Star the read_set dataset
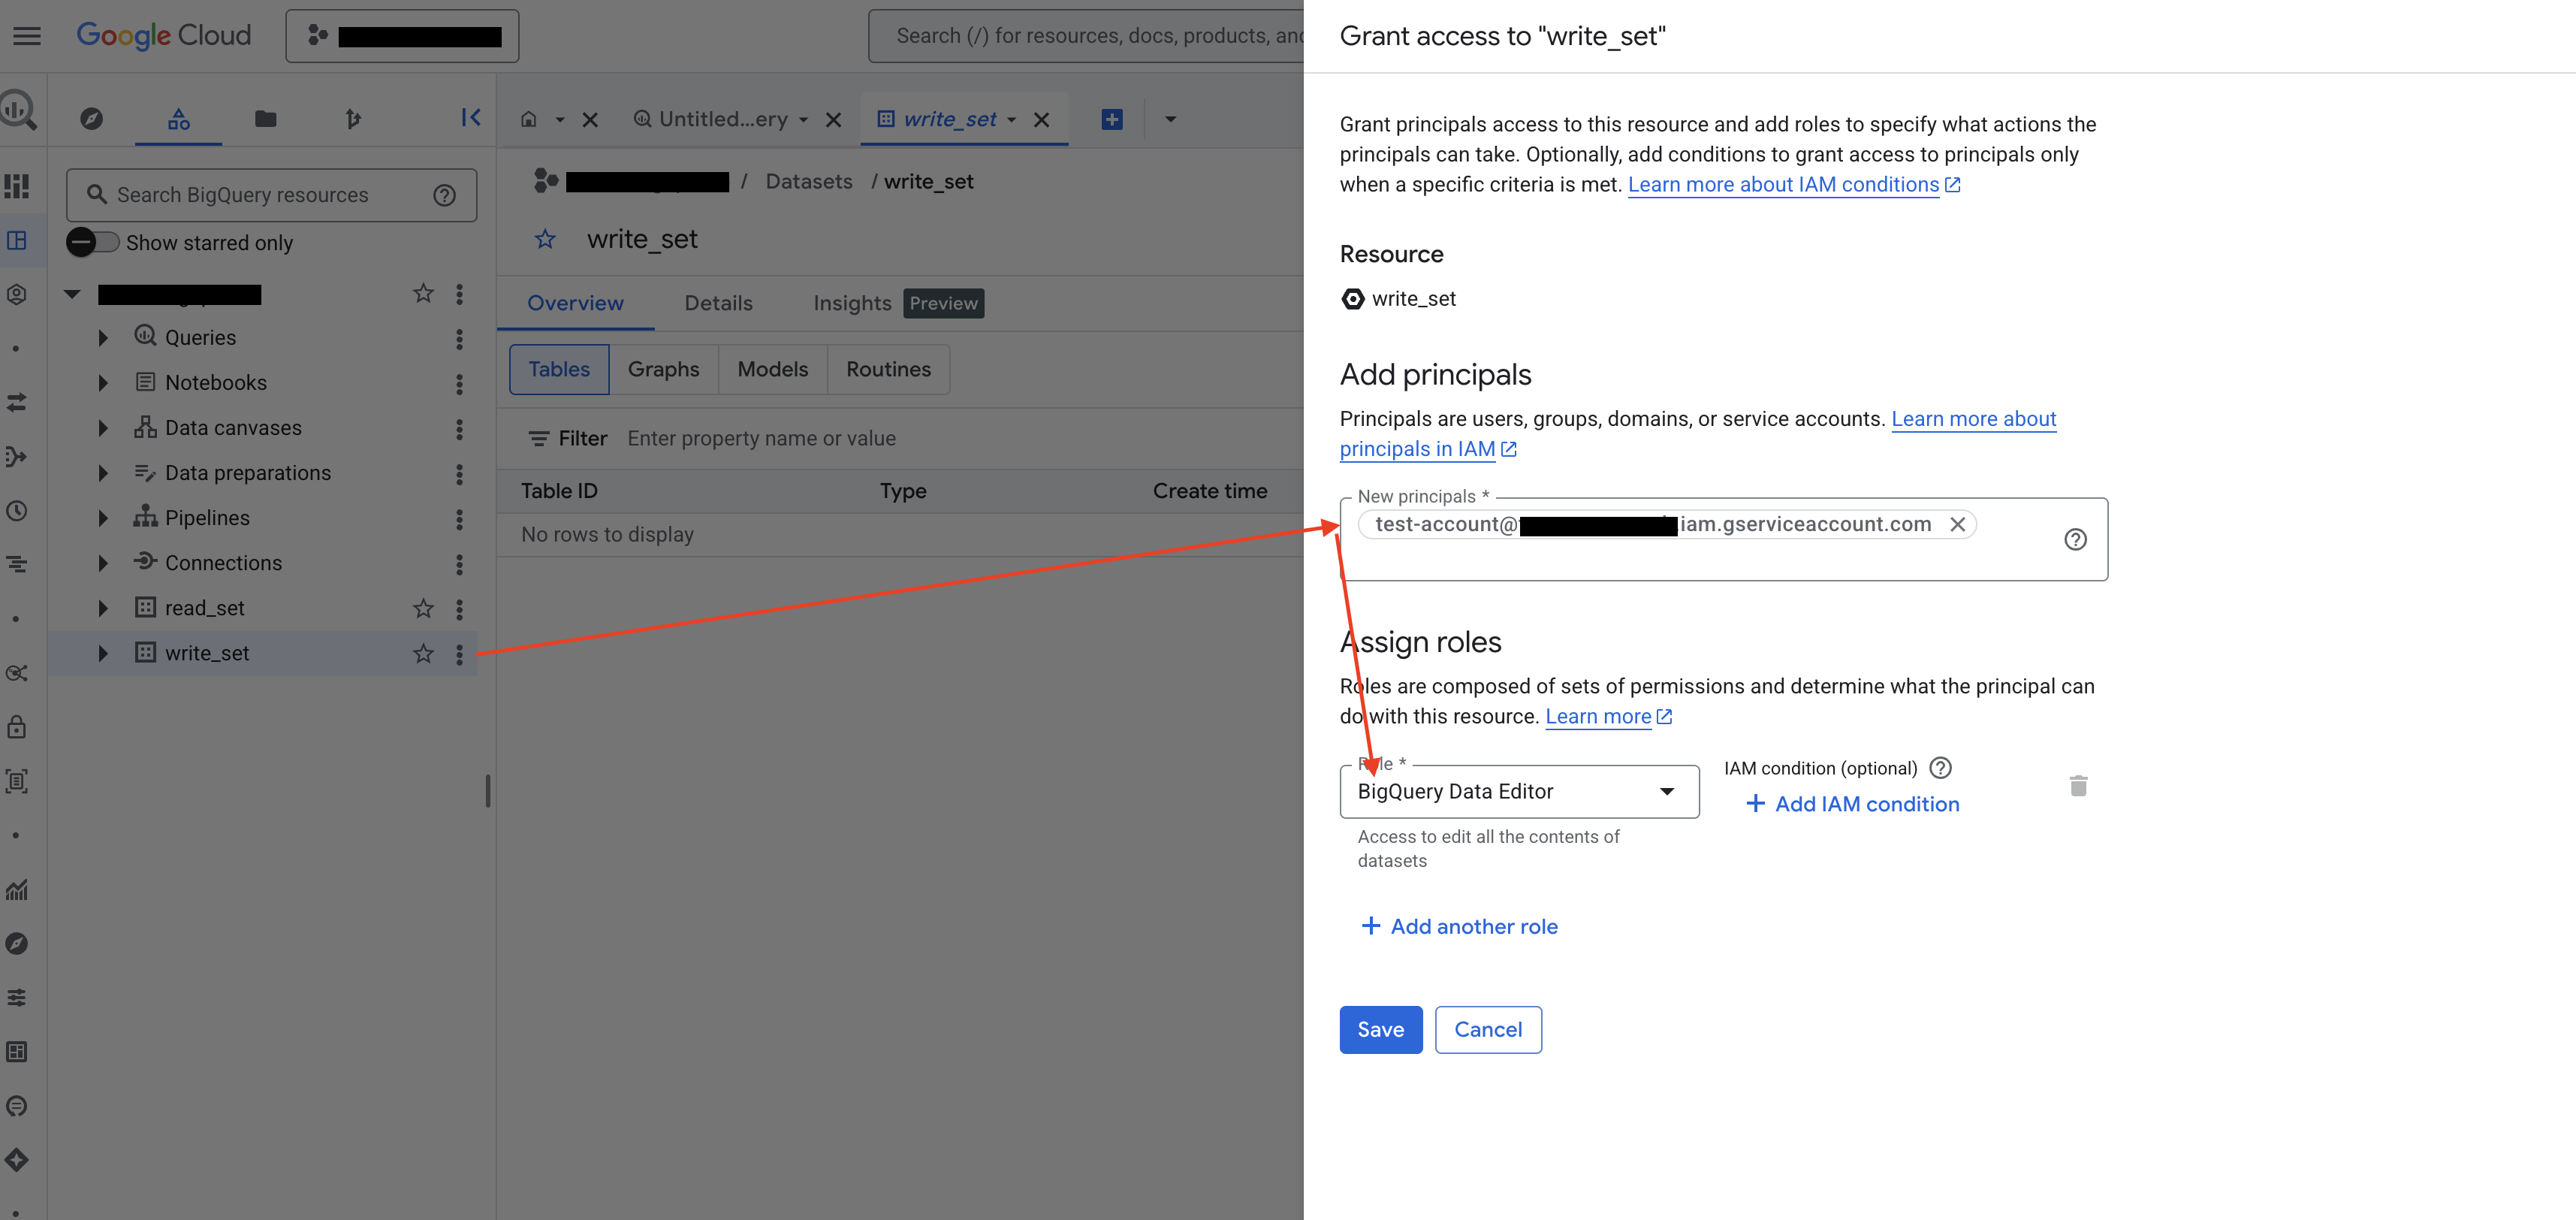 click(x=423, y=608)
